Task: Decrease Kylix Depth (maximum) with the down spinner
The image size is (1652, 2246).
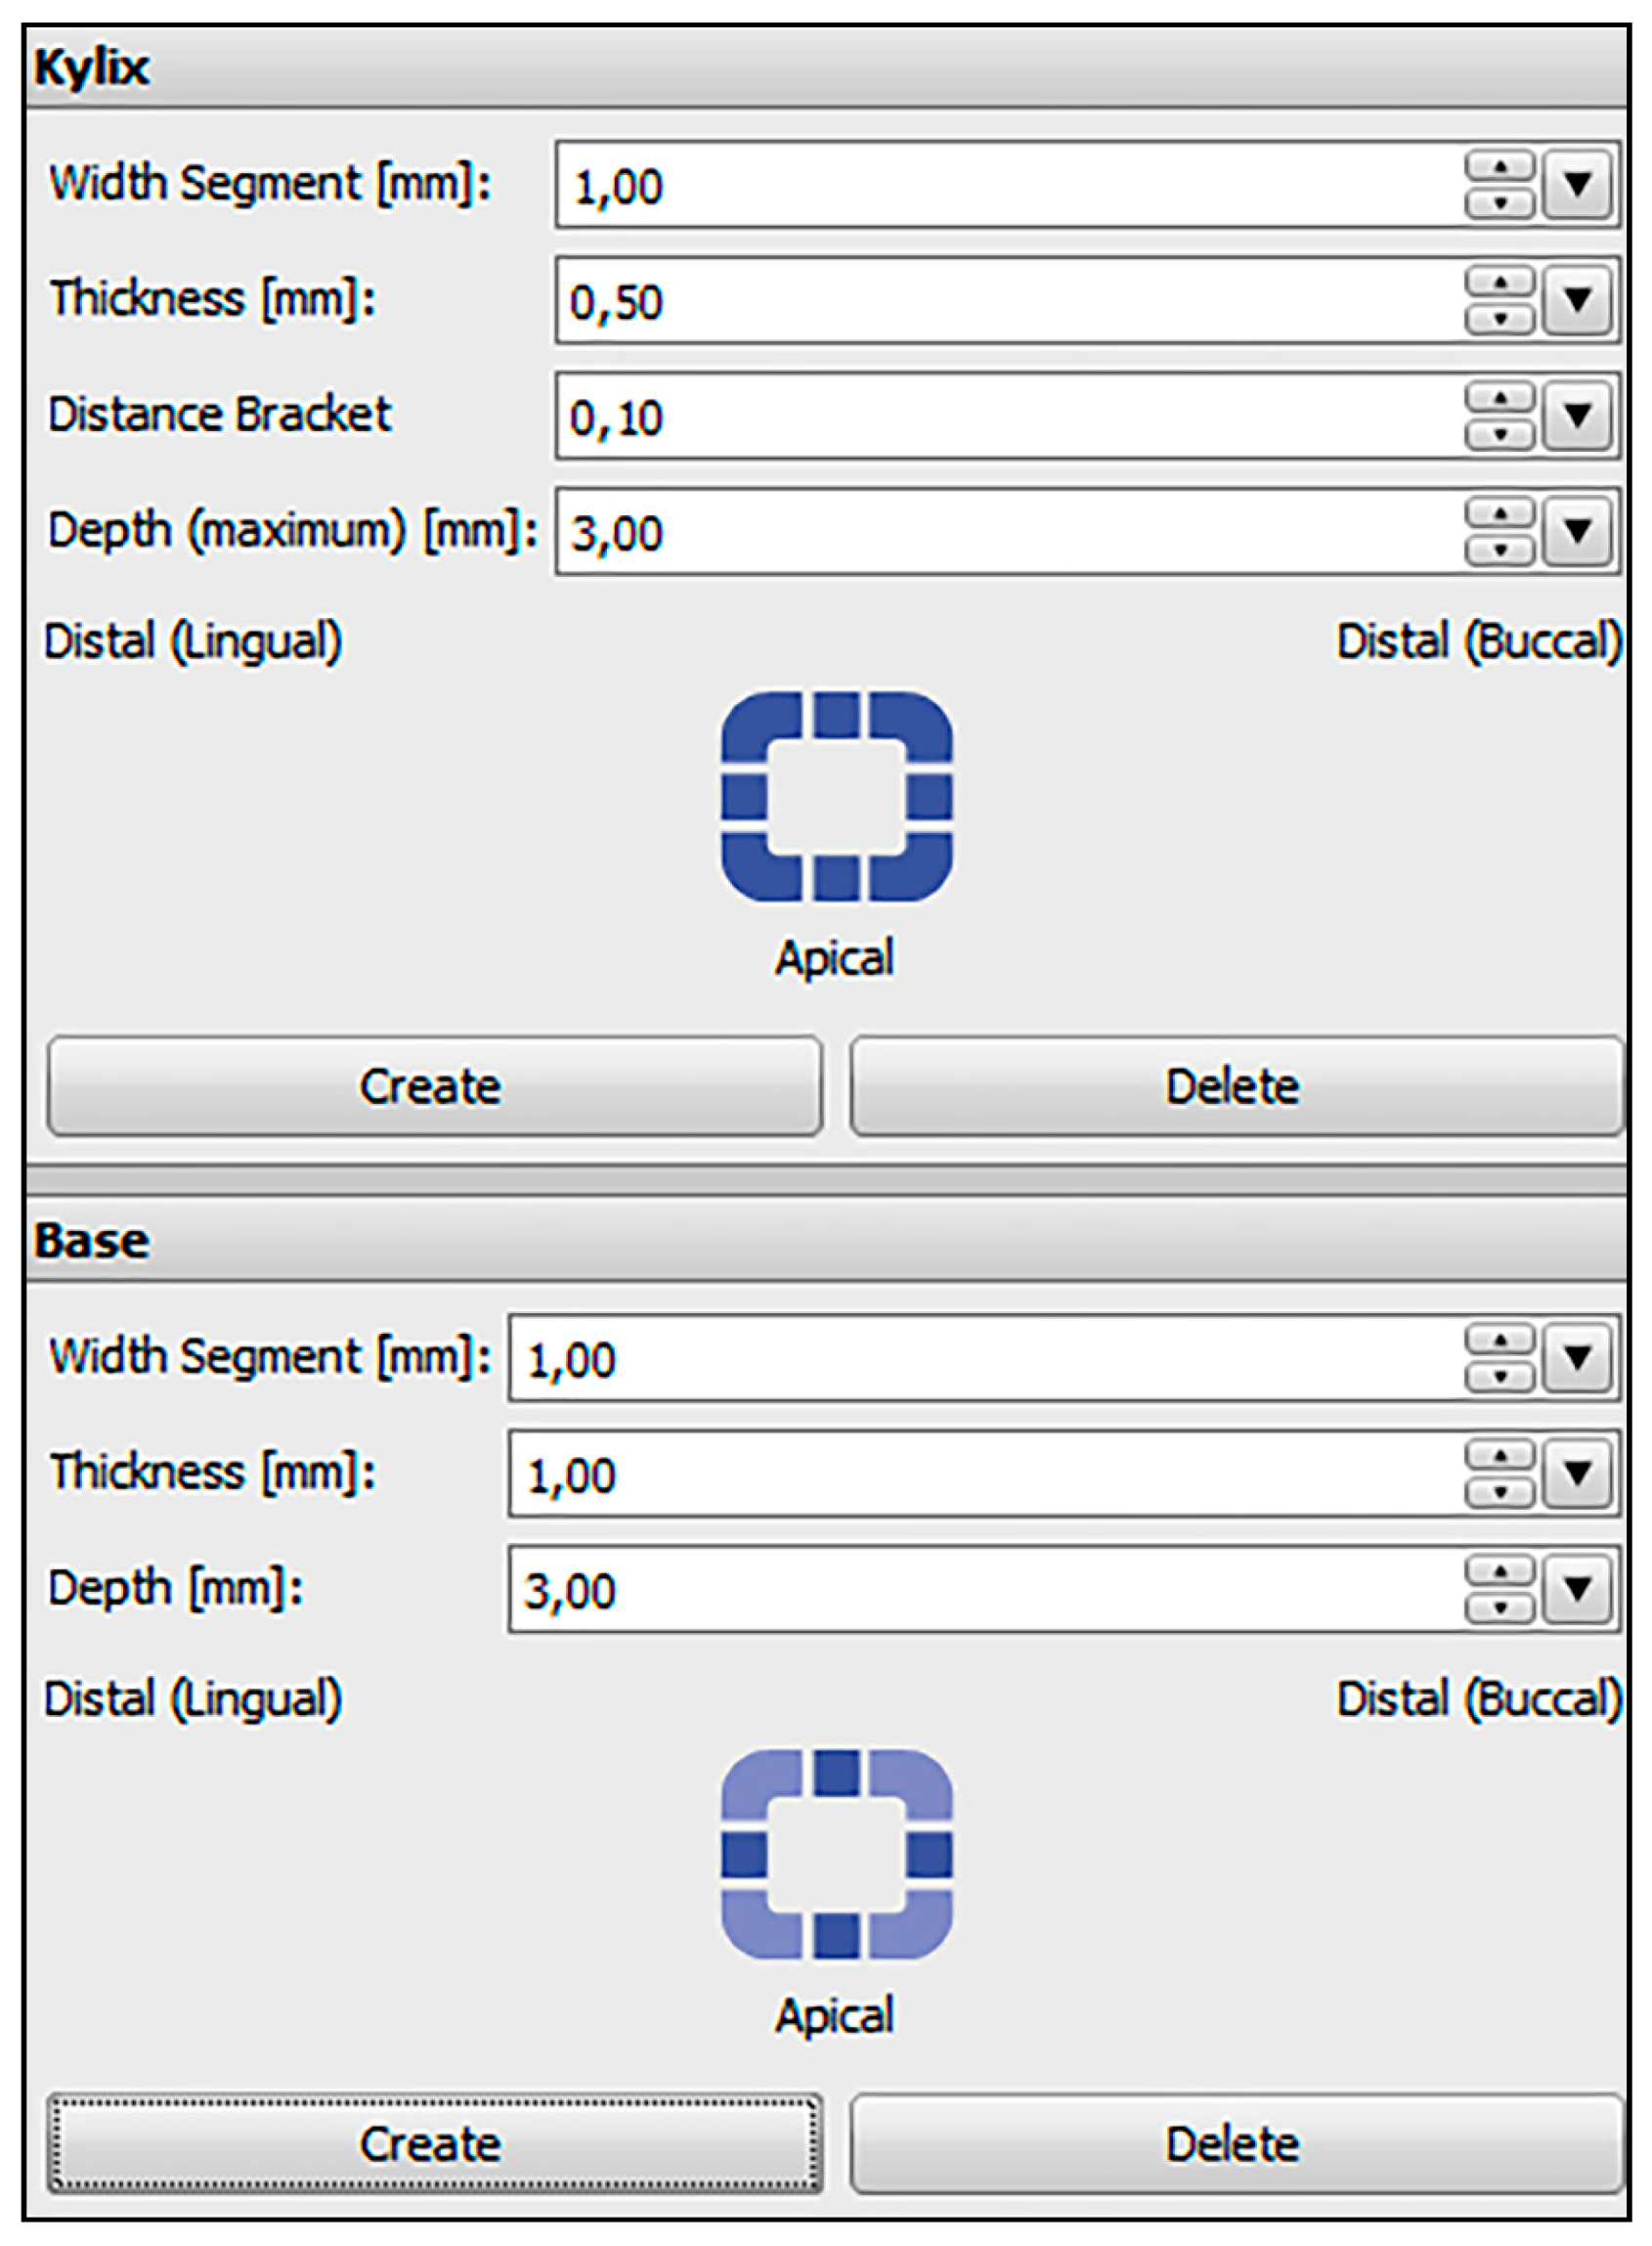Action: point(1499,550)
